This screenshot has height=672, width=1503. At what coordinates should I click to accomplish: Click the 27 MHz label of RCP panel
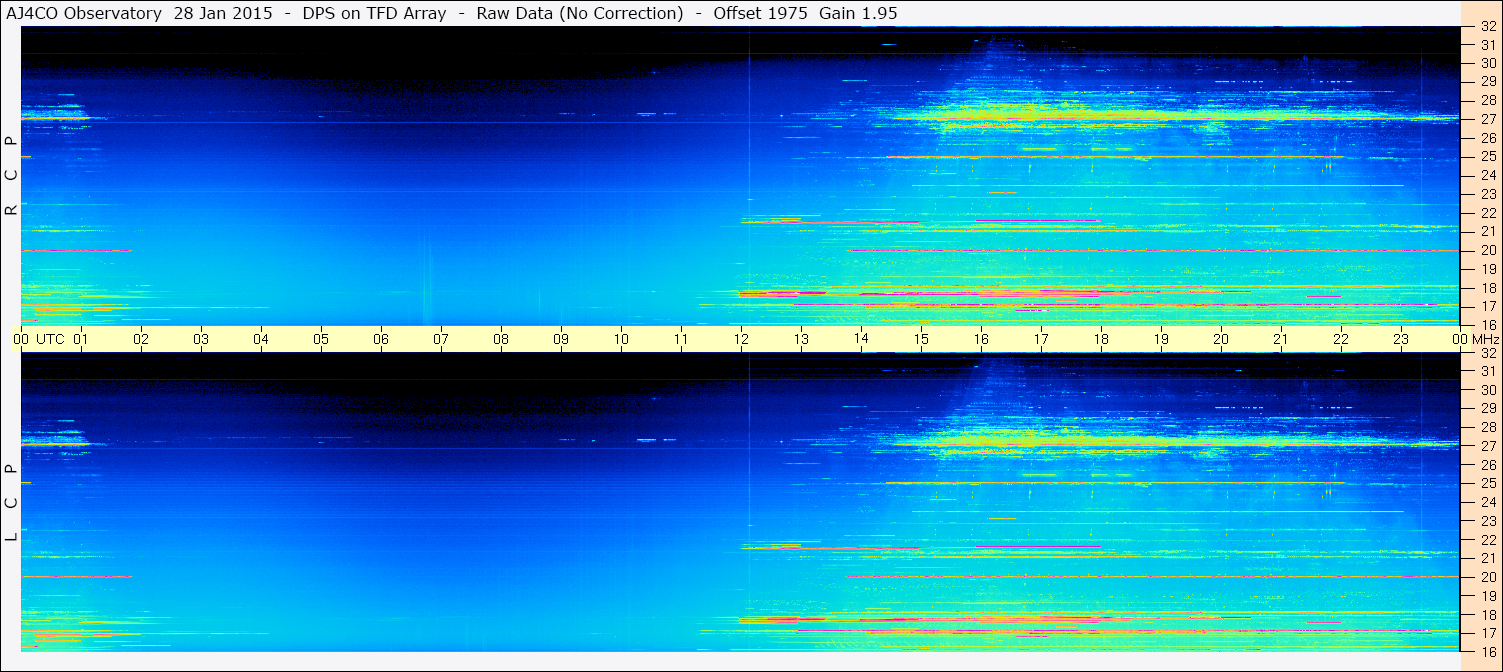[1488, 119]
